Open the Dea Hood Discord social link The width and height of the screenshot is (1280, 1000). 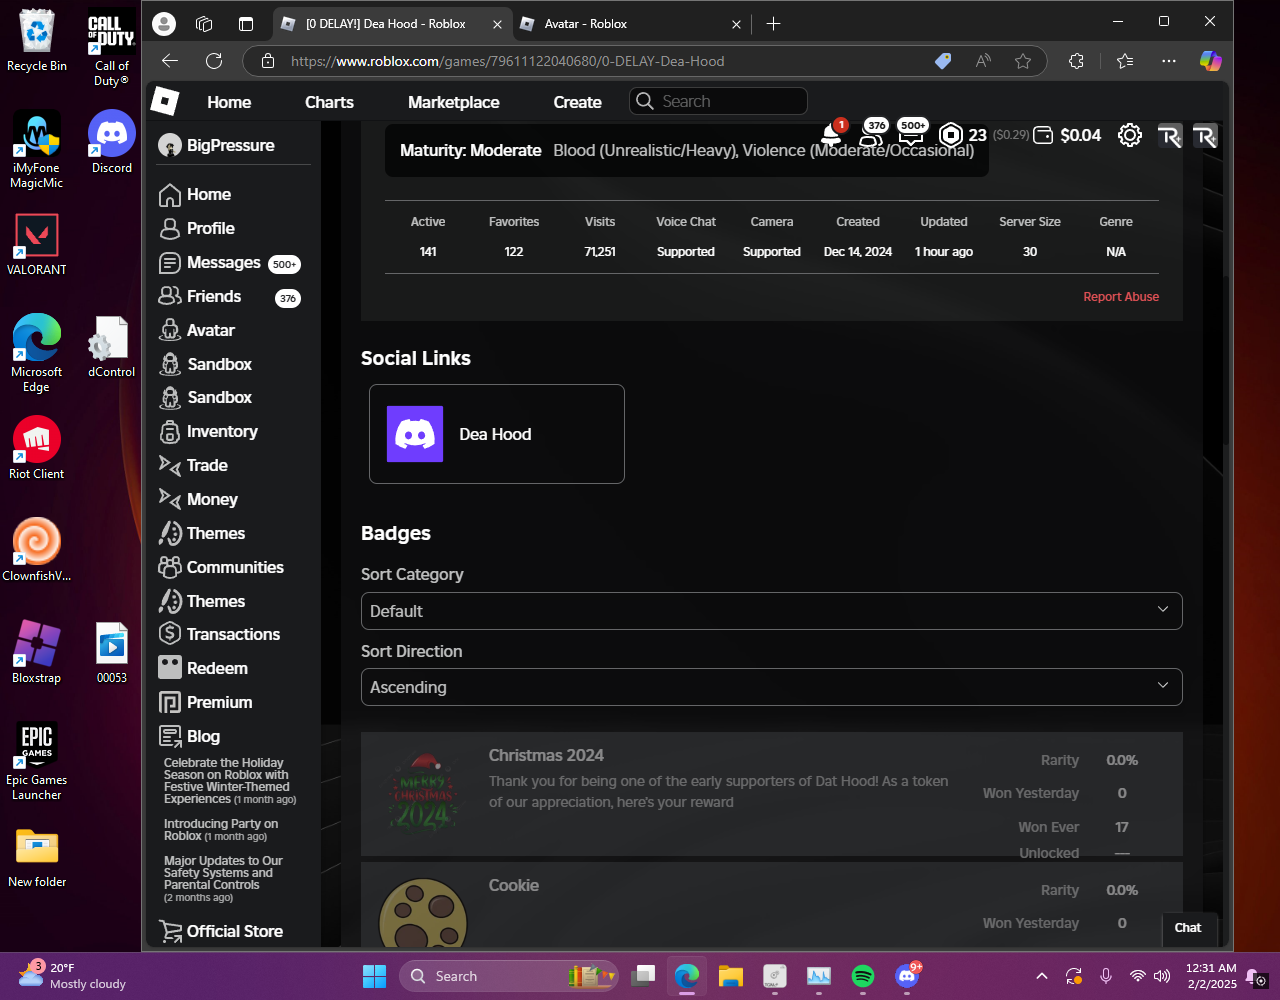tap(497, 434)
